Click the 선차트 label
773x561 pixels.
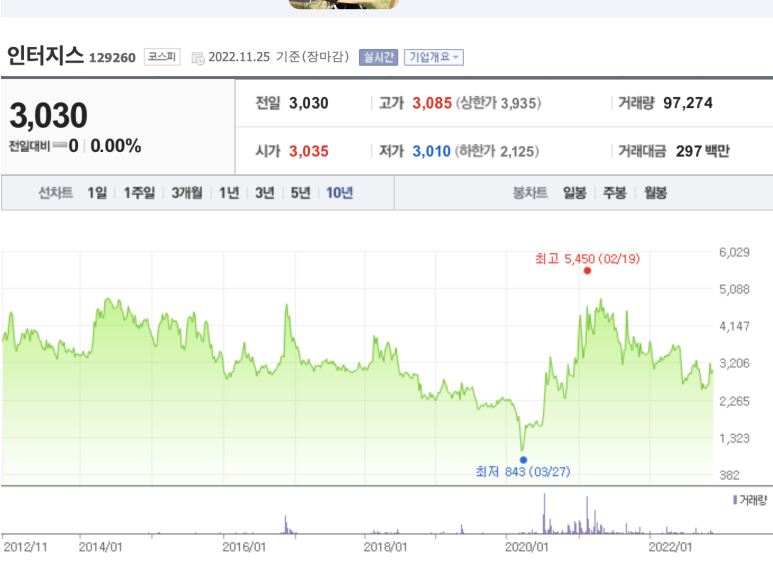56,193
